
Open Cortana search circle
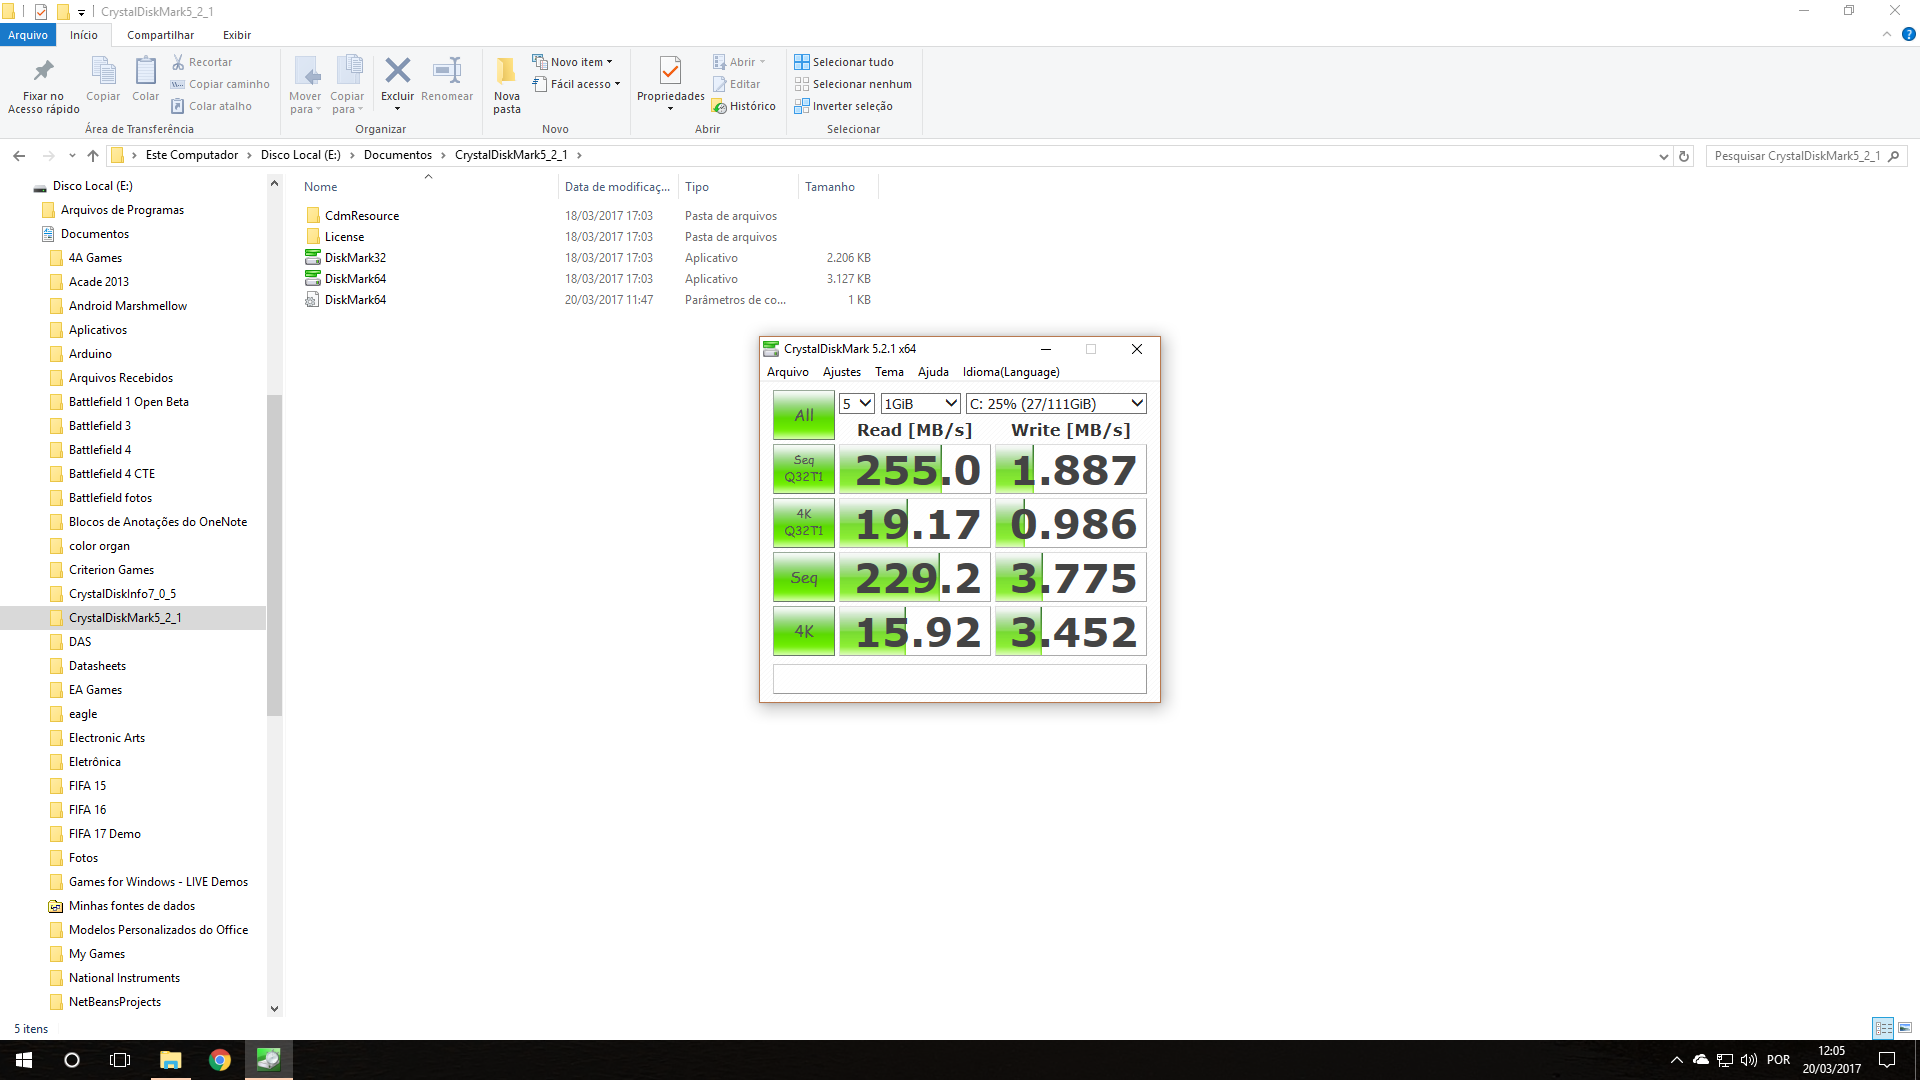[72, 1060]
